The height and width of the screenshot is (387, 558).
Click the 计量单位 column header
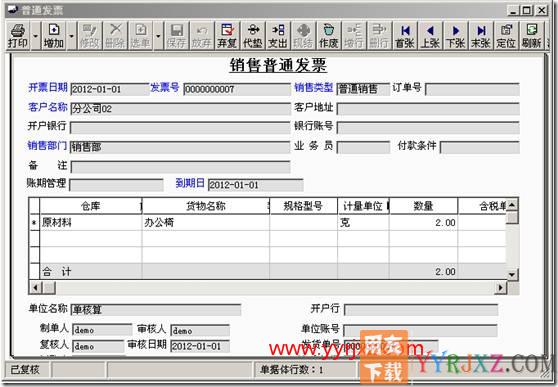[363, 206]
